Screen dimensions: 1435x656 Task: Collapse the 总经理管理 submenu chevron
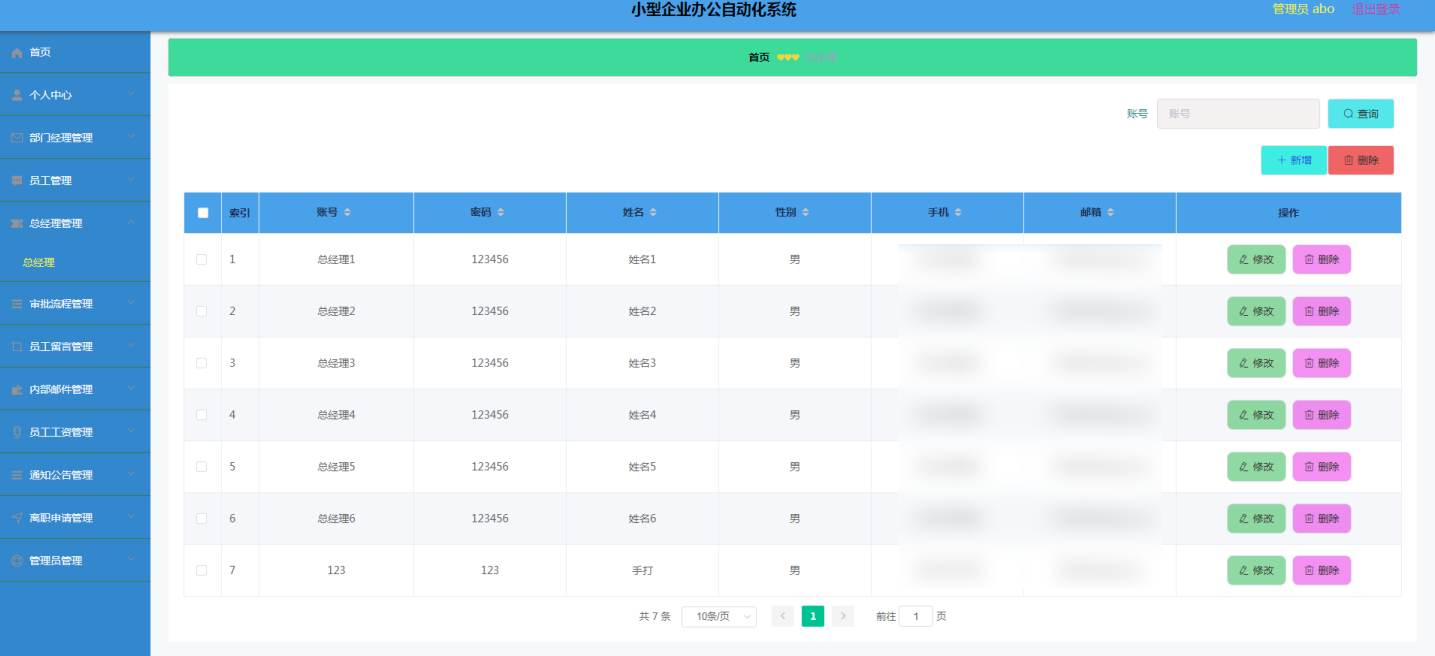(131, 224)
